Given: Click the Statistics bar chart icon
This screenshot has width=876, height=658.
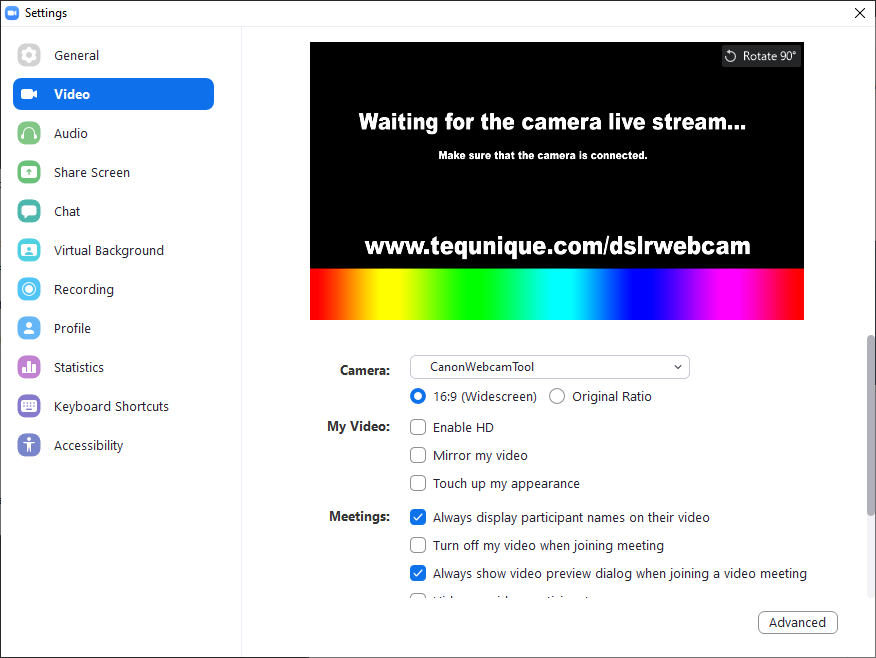Looking at the screenshot, I should coord(29,368).
